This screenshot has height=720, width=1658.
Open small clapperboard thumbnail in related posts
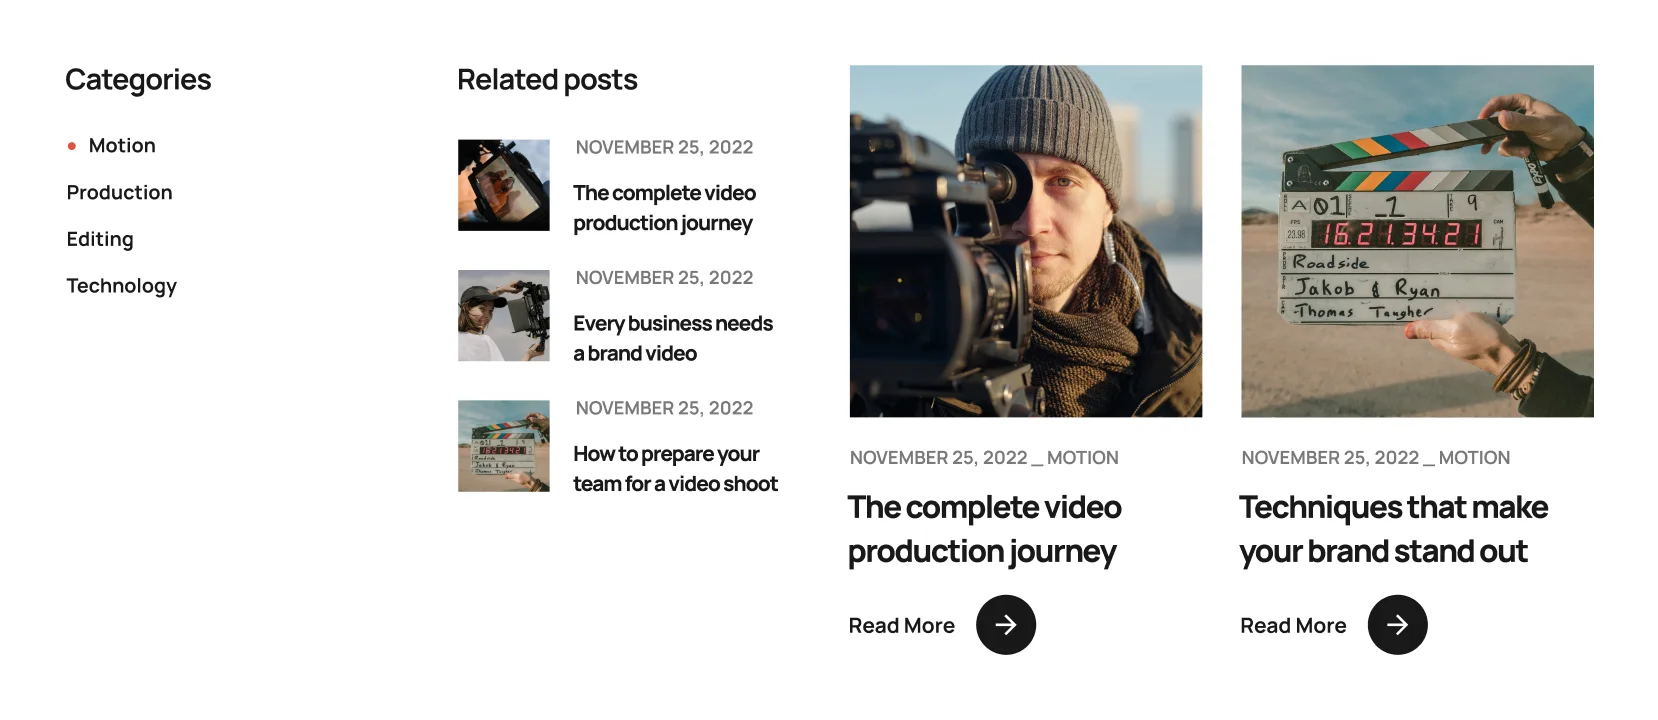coord(504,446)
